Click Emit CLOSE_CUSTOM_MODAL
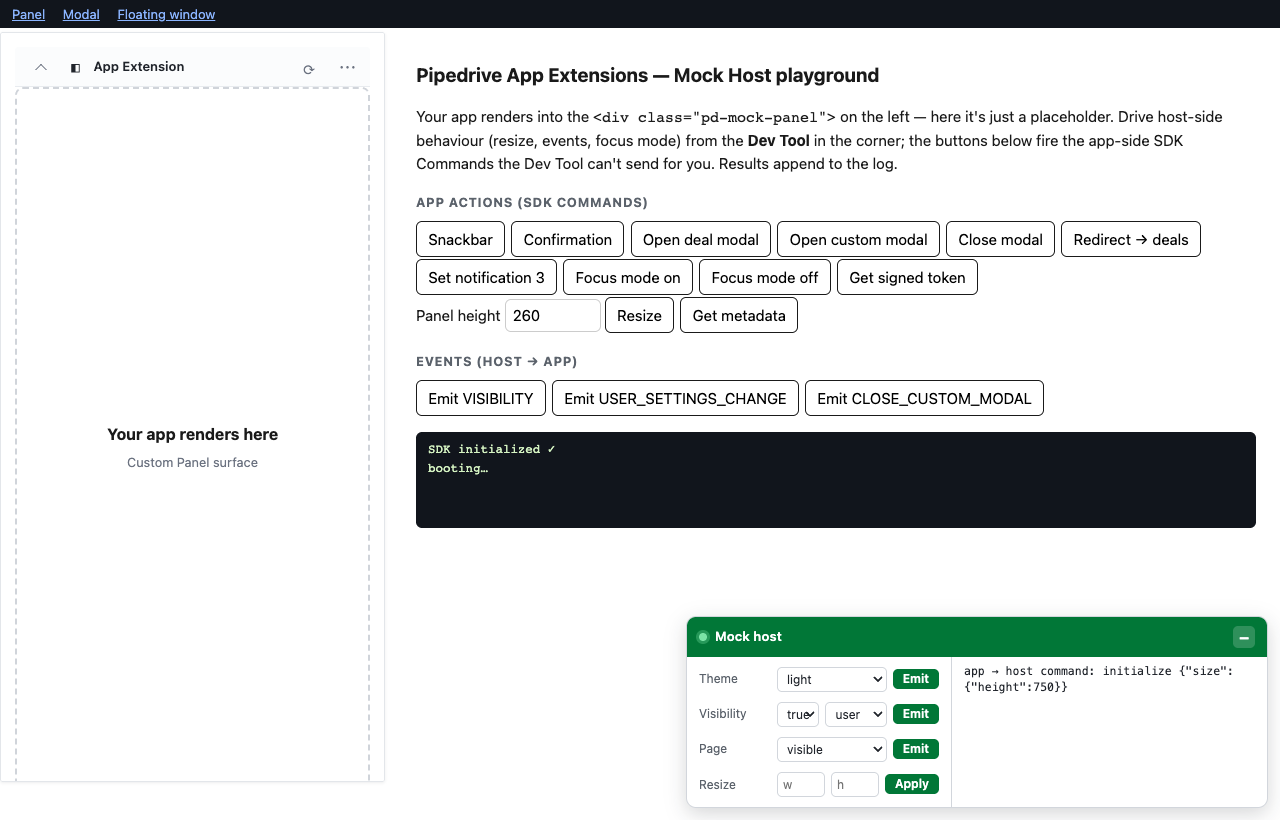 [924, 398]
